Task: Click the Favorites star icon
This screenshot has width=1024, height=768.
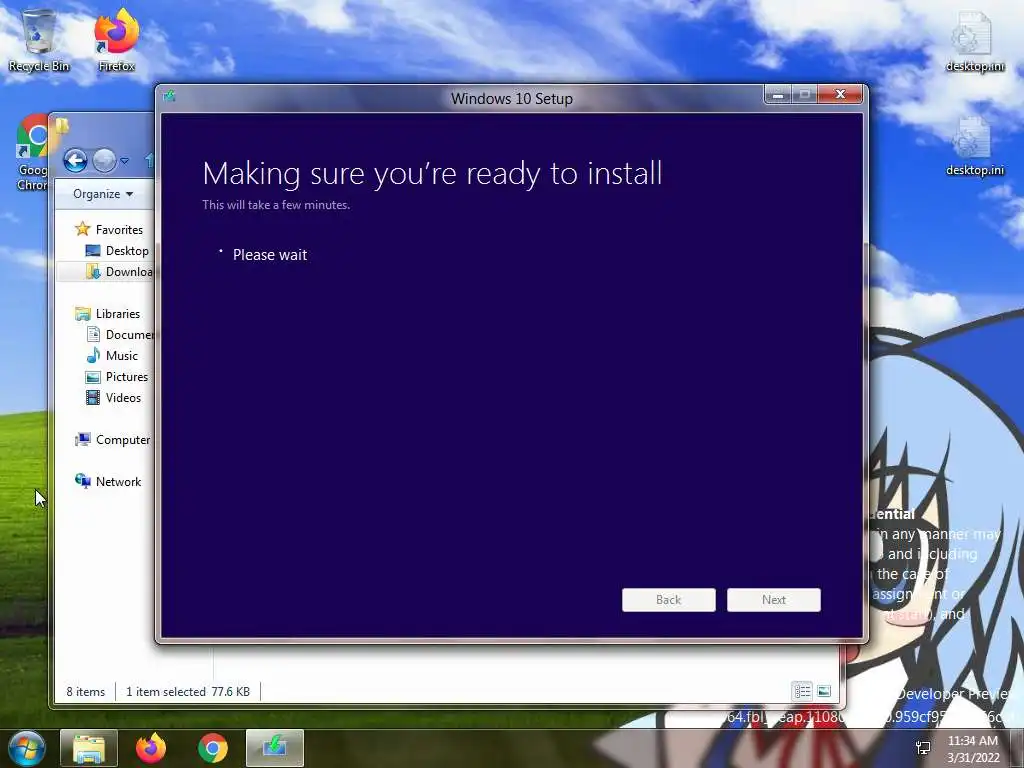Action: 82,229
